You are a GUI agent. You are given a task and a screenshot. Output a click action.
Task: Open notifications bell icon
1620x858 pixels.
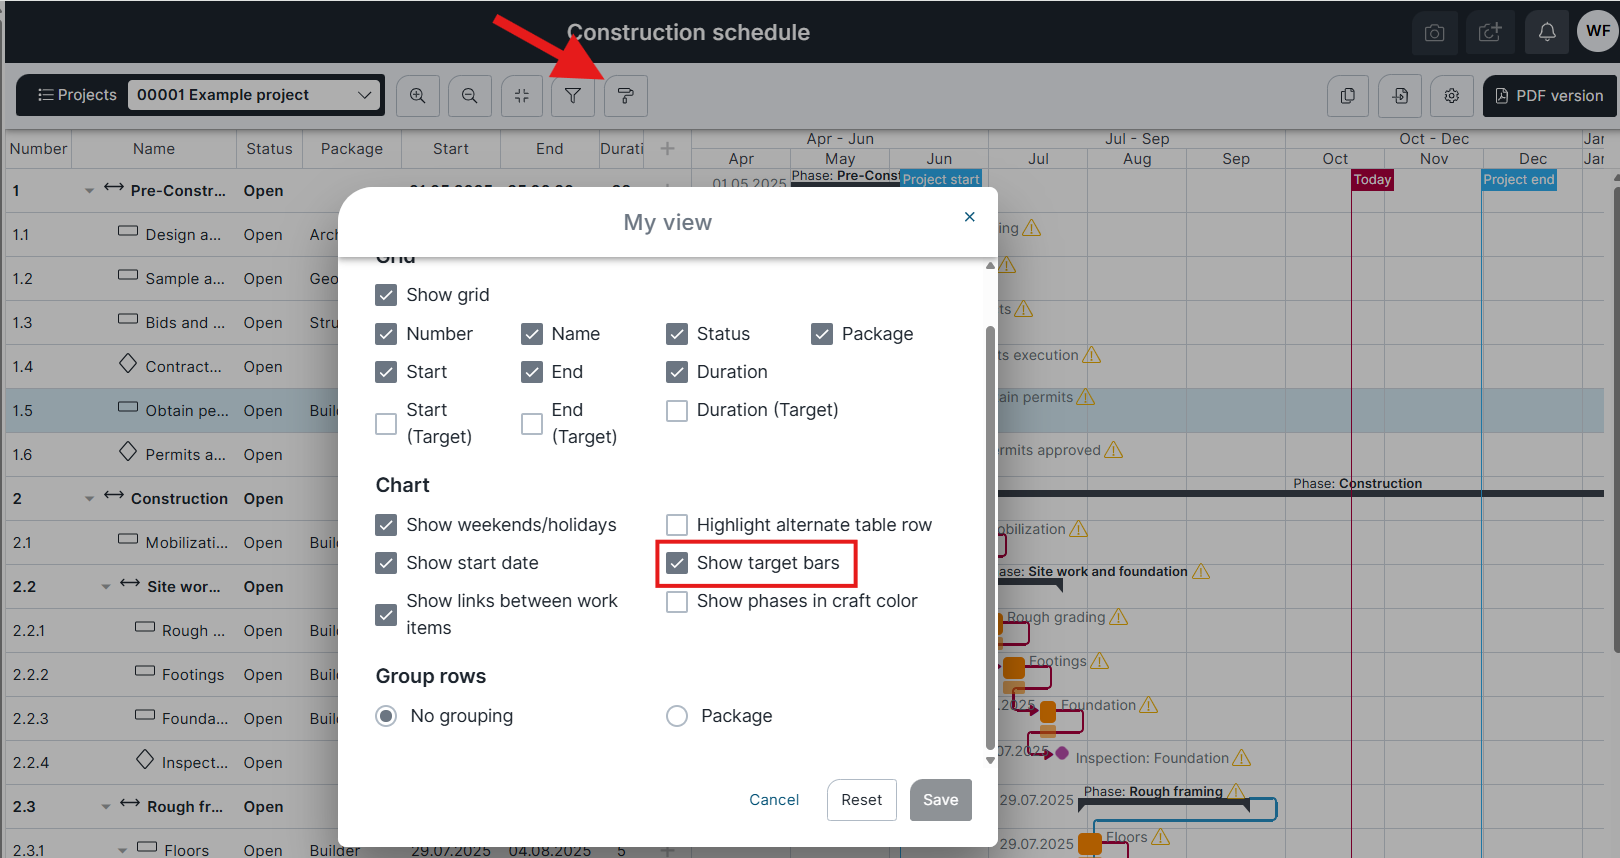pos(1547,32)
